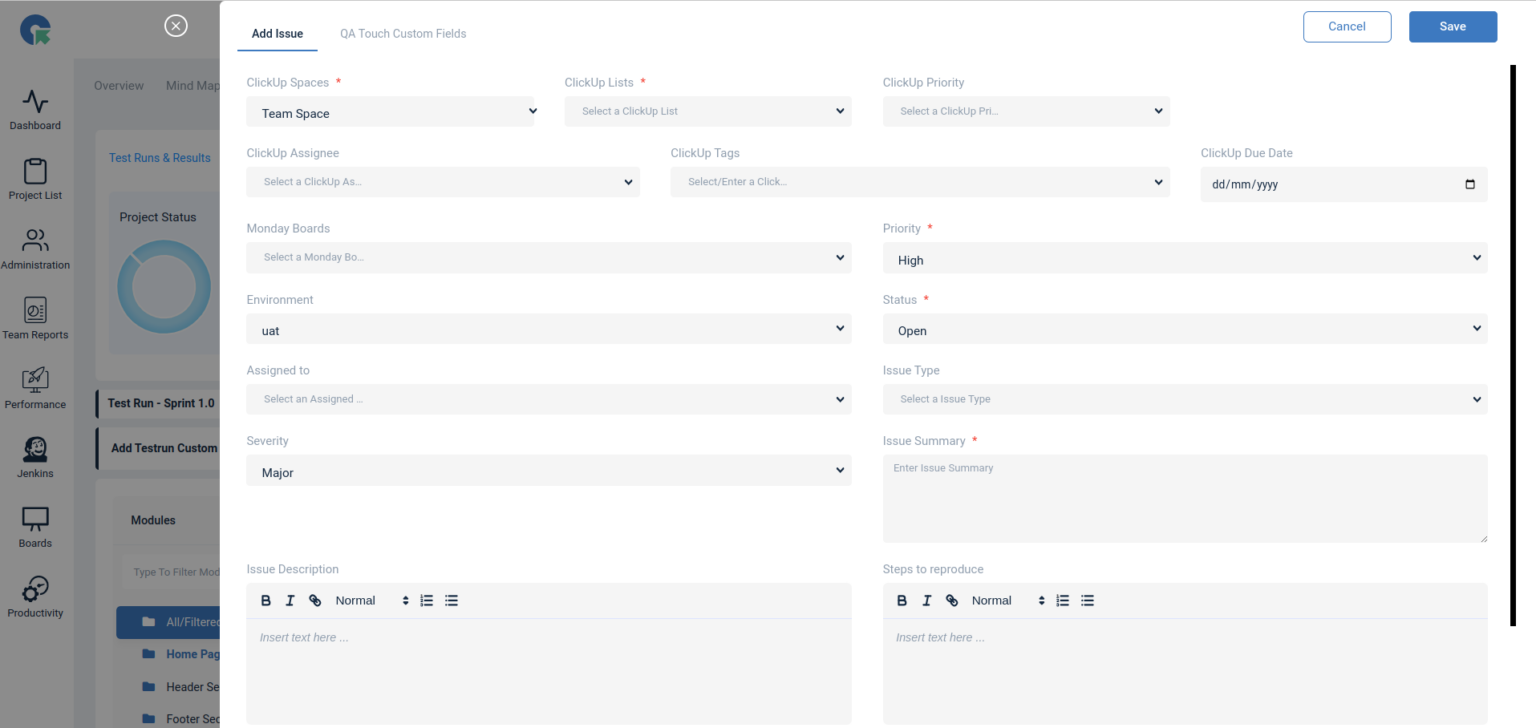The image size is (1536, 728).
Task: Expand the Severity dropdown showing Major
Action: coord(548,471)
